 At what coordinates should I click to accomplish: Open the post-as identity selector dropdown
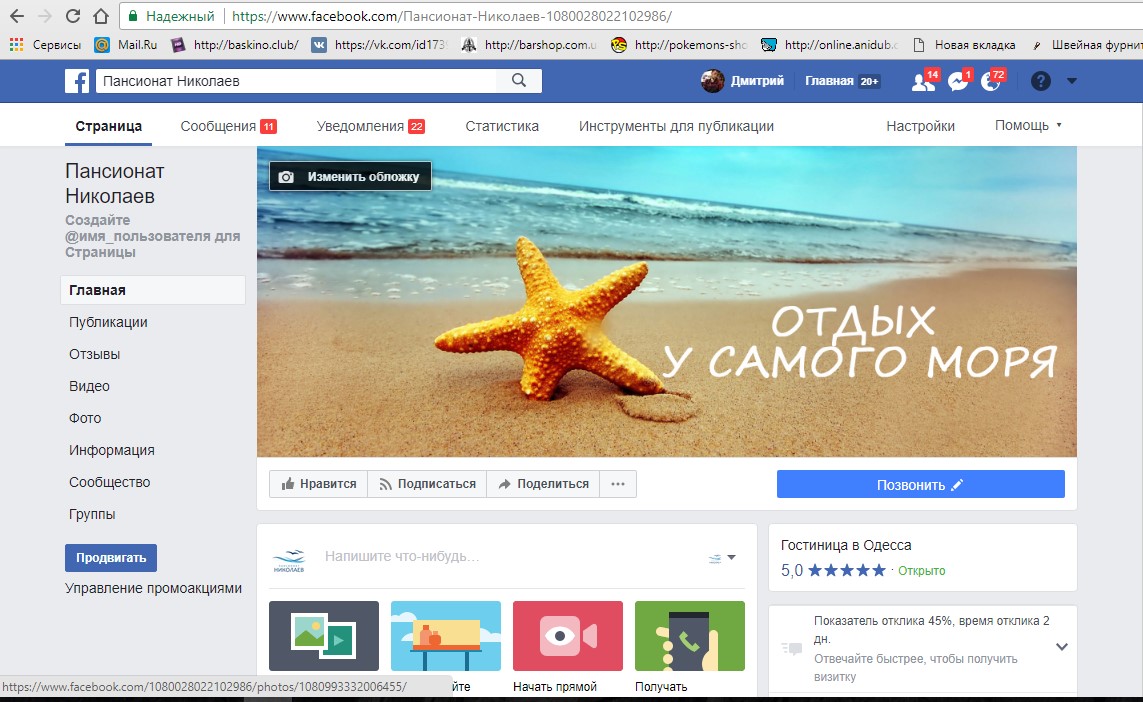(x=722, y=558)
